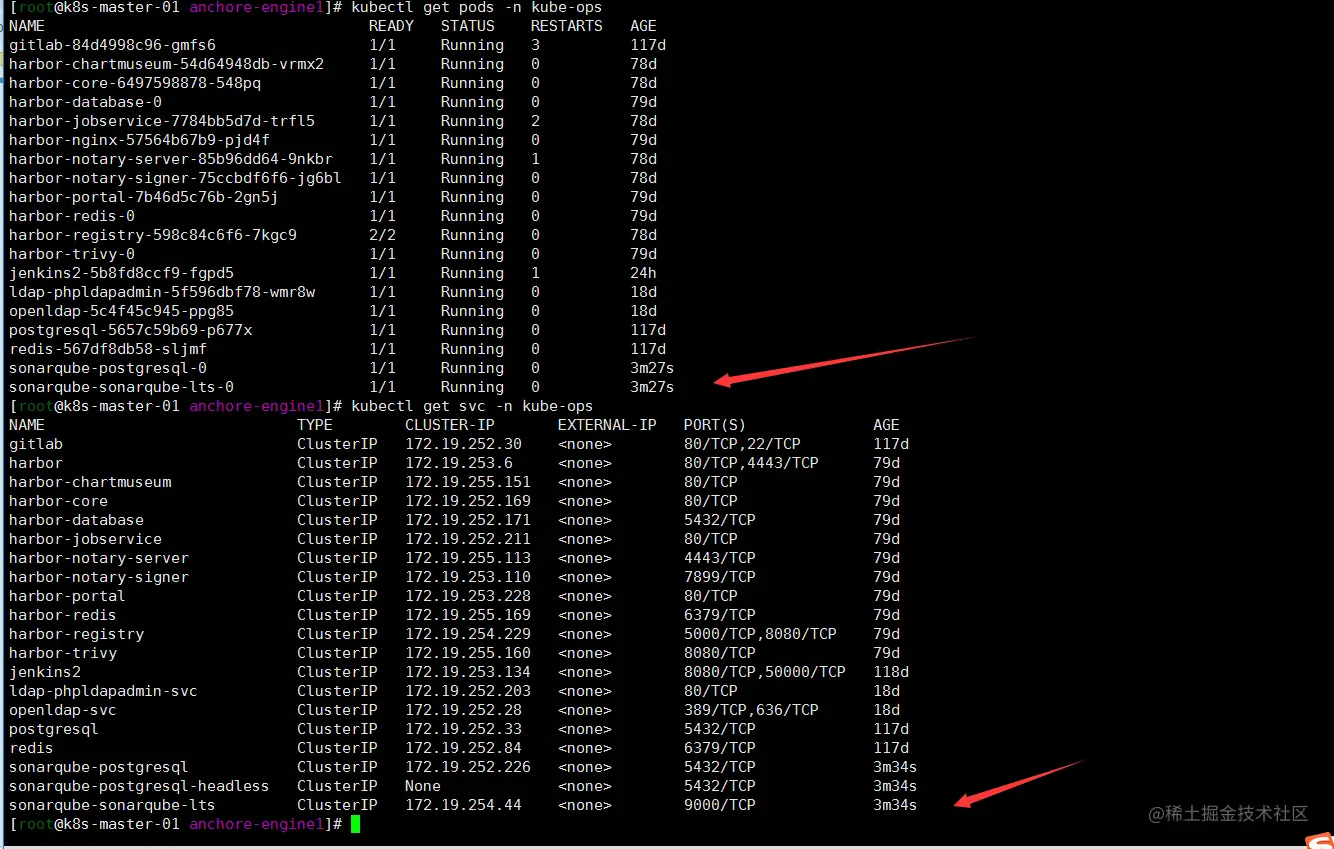Click the PORT(S) column header

[715, 425]
